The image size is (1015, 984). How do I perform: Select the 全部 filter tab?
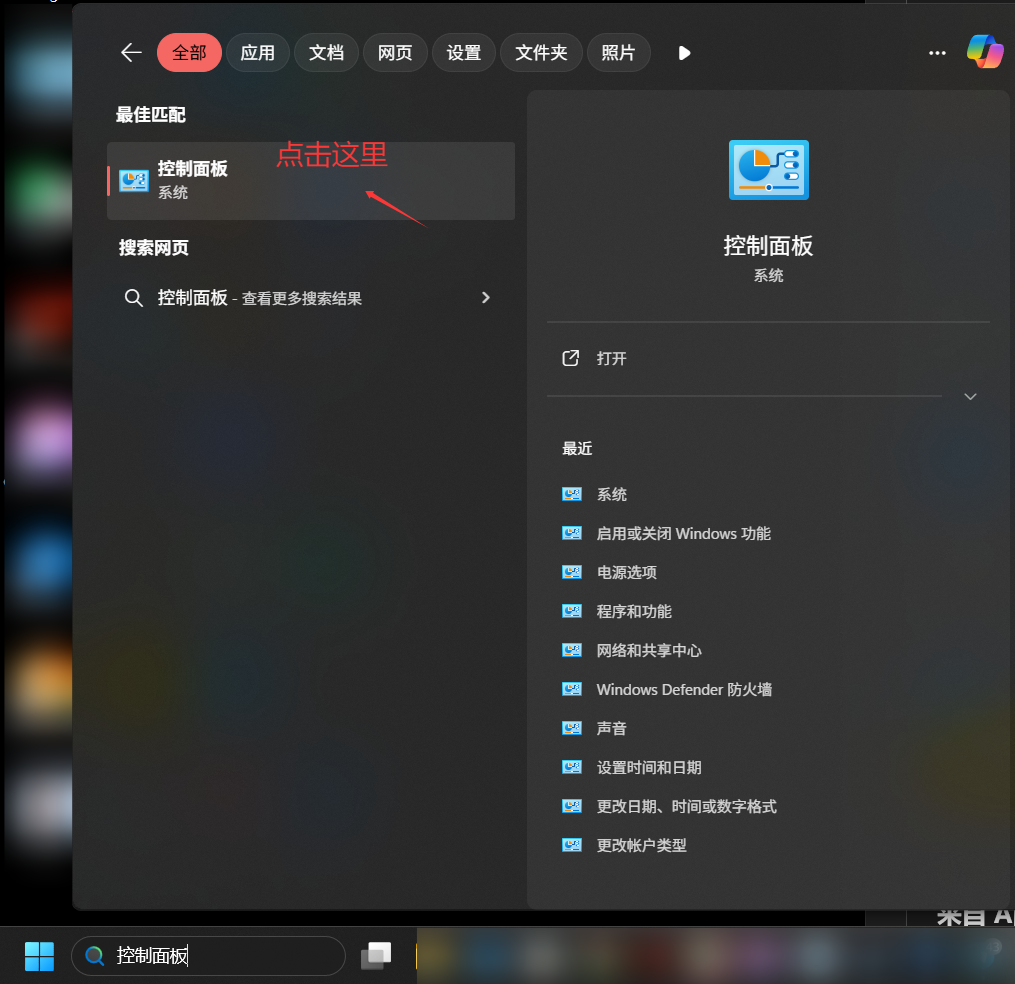point(189,53)
